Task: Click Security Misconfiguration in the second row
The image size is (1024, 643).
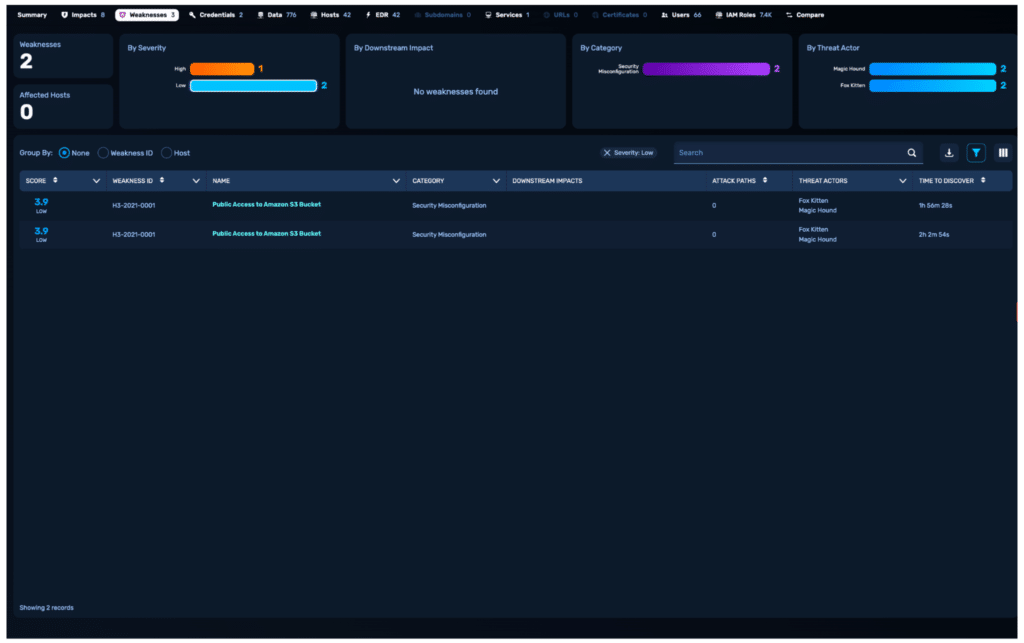Action: [449, 234]
